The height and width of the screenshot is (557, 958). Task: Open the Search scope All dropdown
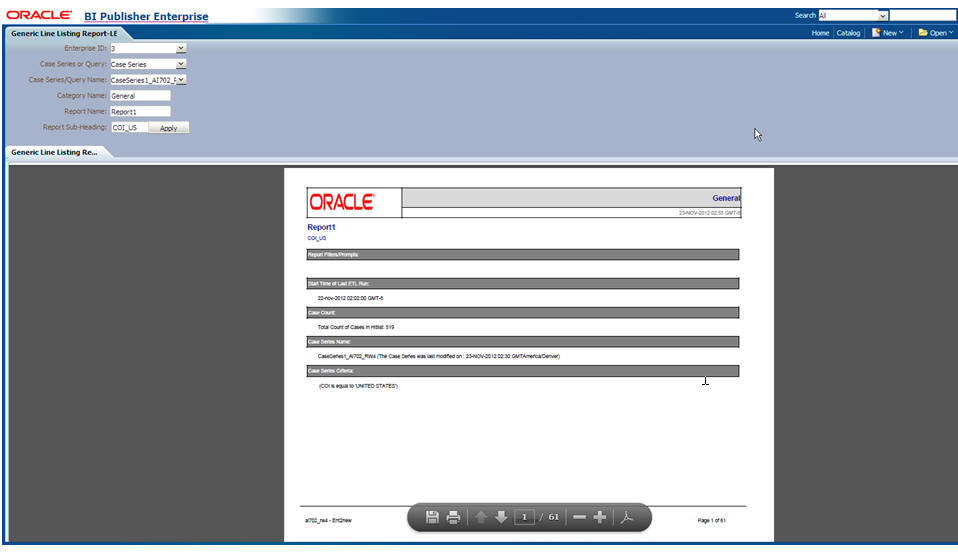(x=883, y=16)
